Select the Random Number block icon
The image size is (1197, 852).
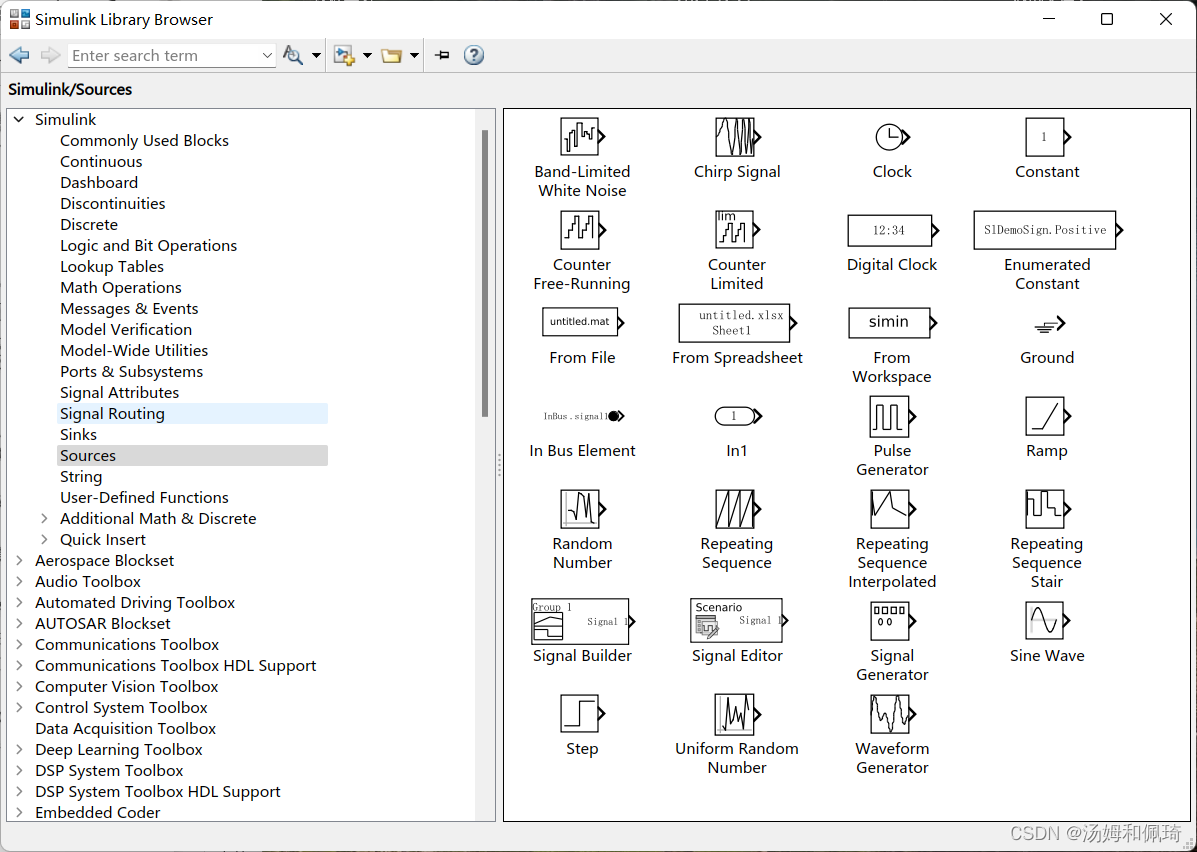pyautogui.click(x=582, y=509)
